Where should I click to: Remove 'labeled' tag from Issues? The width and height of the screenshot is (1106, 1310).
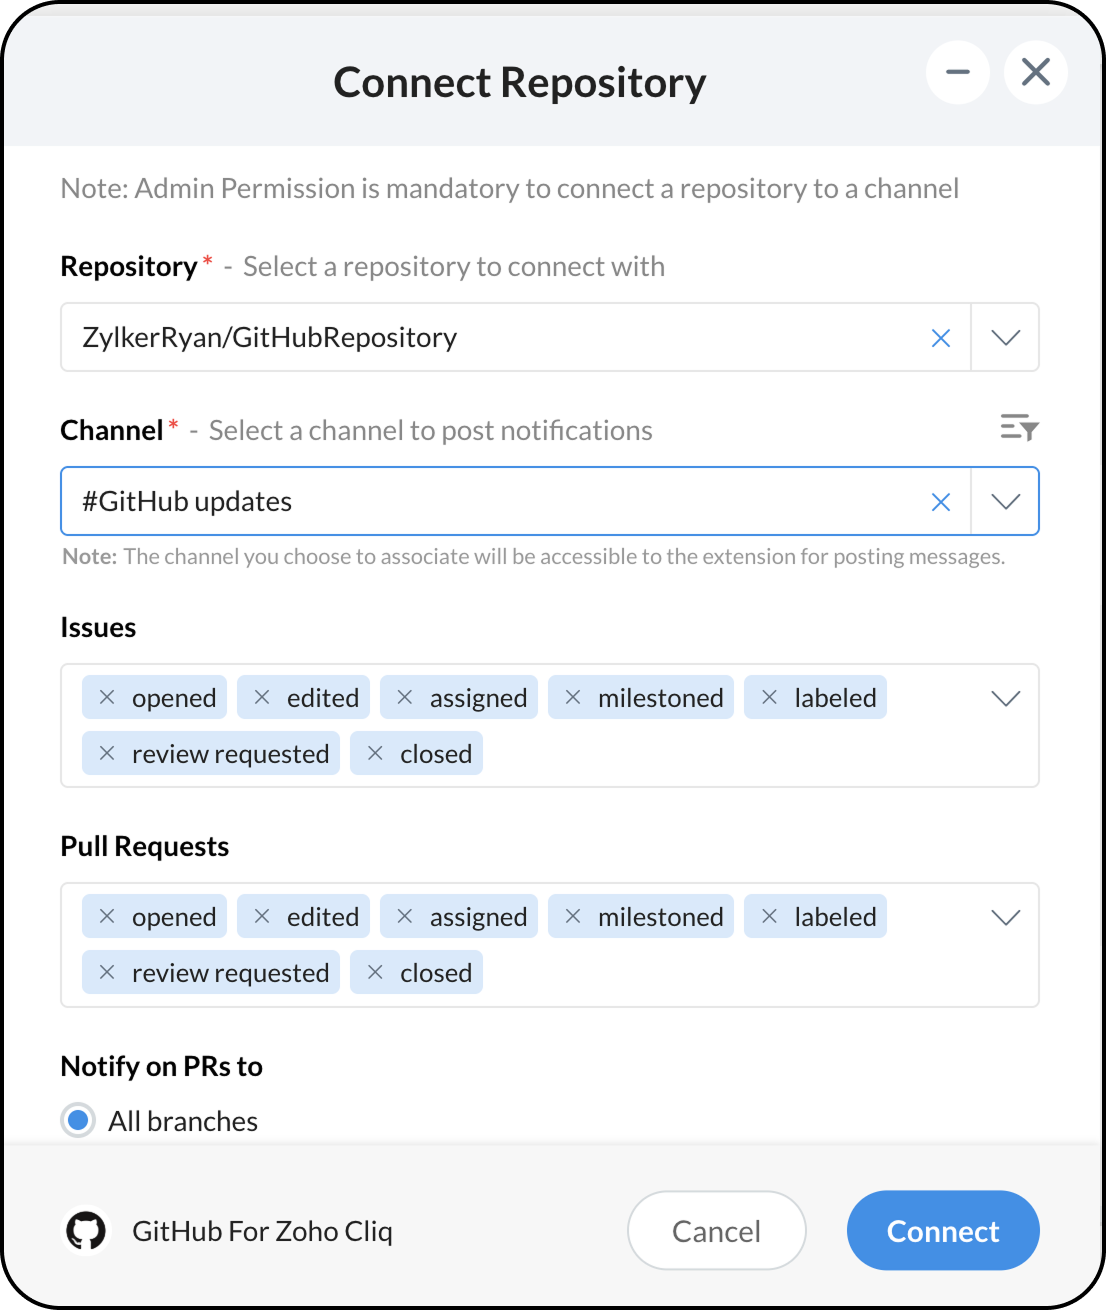point(769,698)
